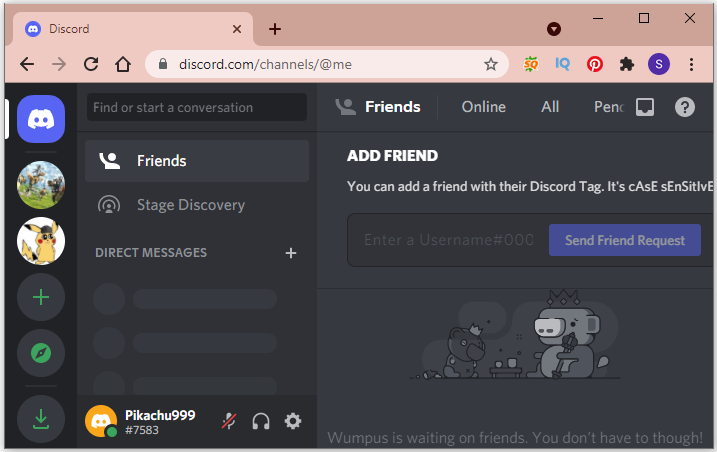Click the address bar URL

(x=265, y=64)
